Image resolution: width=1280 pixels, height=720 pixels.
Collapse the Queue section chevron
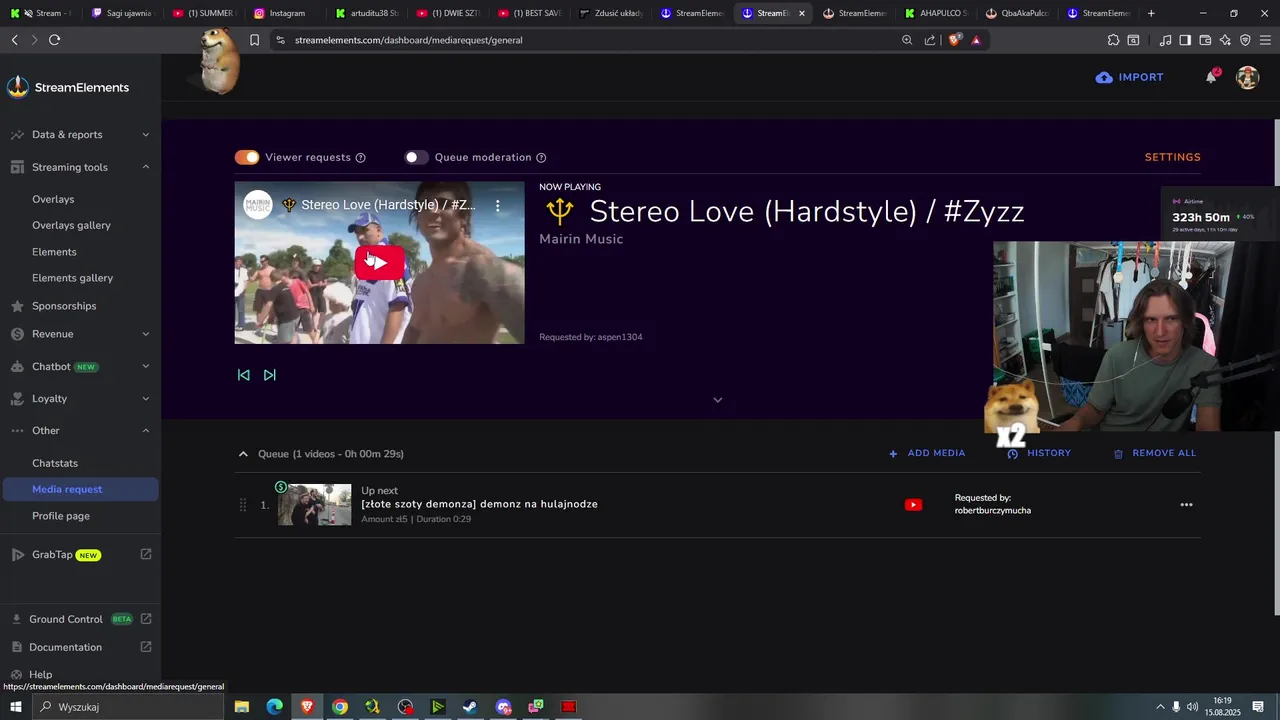coord(243,454)
